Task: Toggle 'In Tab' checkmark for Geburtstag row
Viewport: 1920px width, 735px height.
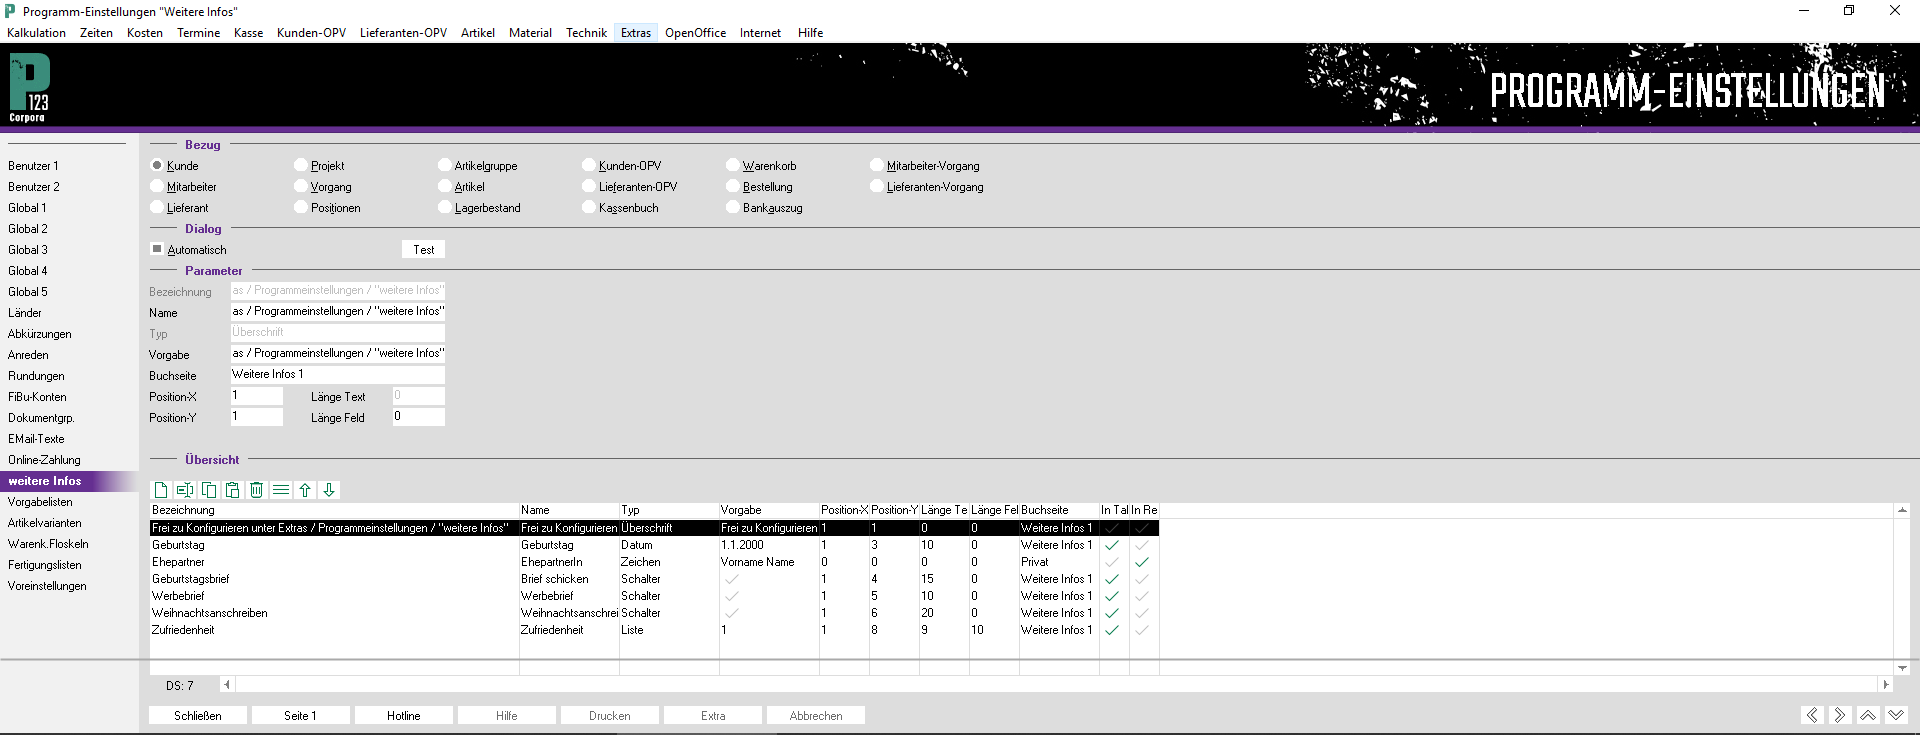Action: click(1112, 545)
